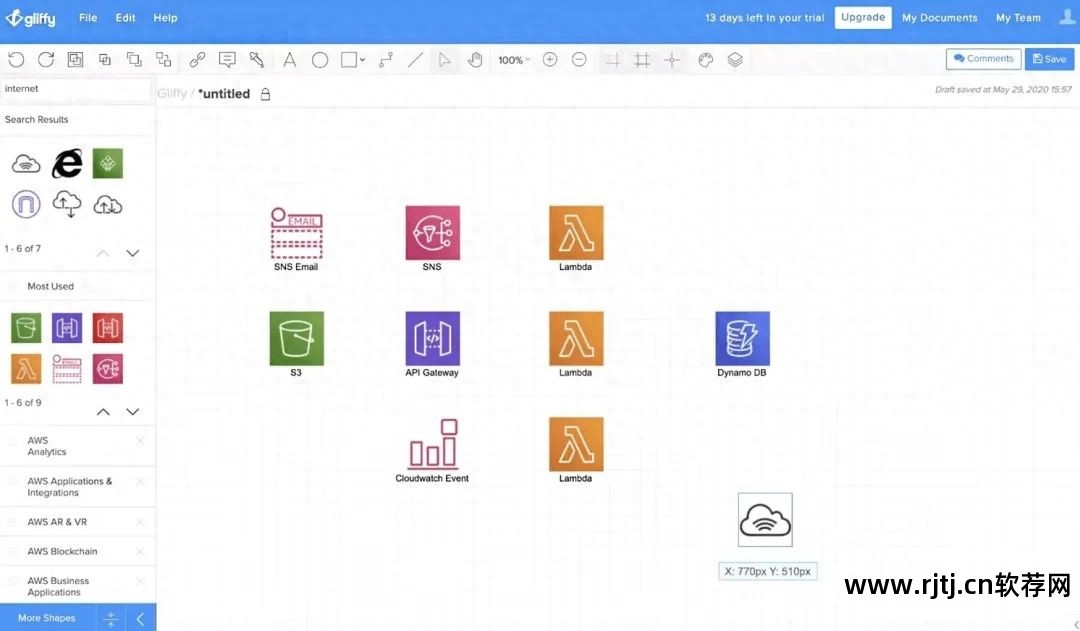
Task: Remove AWS Applications & Integrations library
Action: click(x=141, y=482)
